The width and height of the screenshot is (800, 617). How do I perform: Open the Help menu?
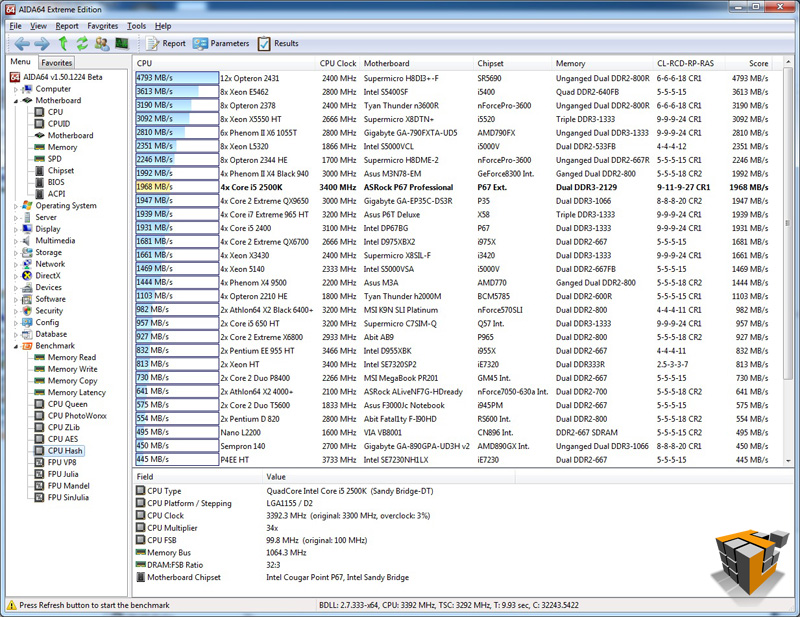tap(163, 26)
